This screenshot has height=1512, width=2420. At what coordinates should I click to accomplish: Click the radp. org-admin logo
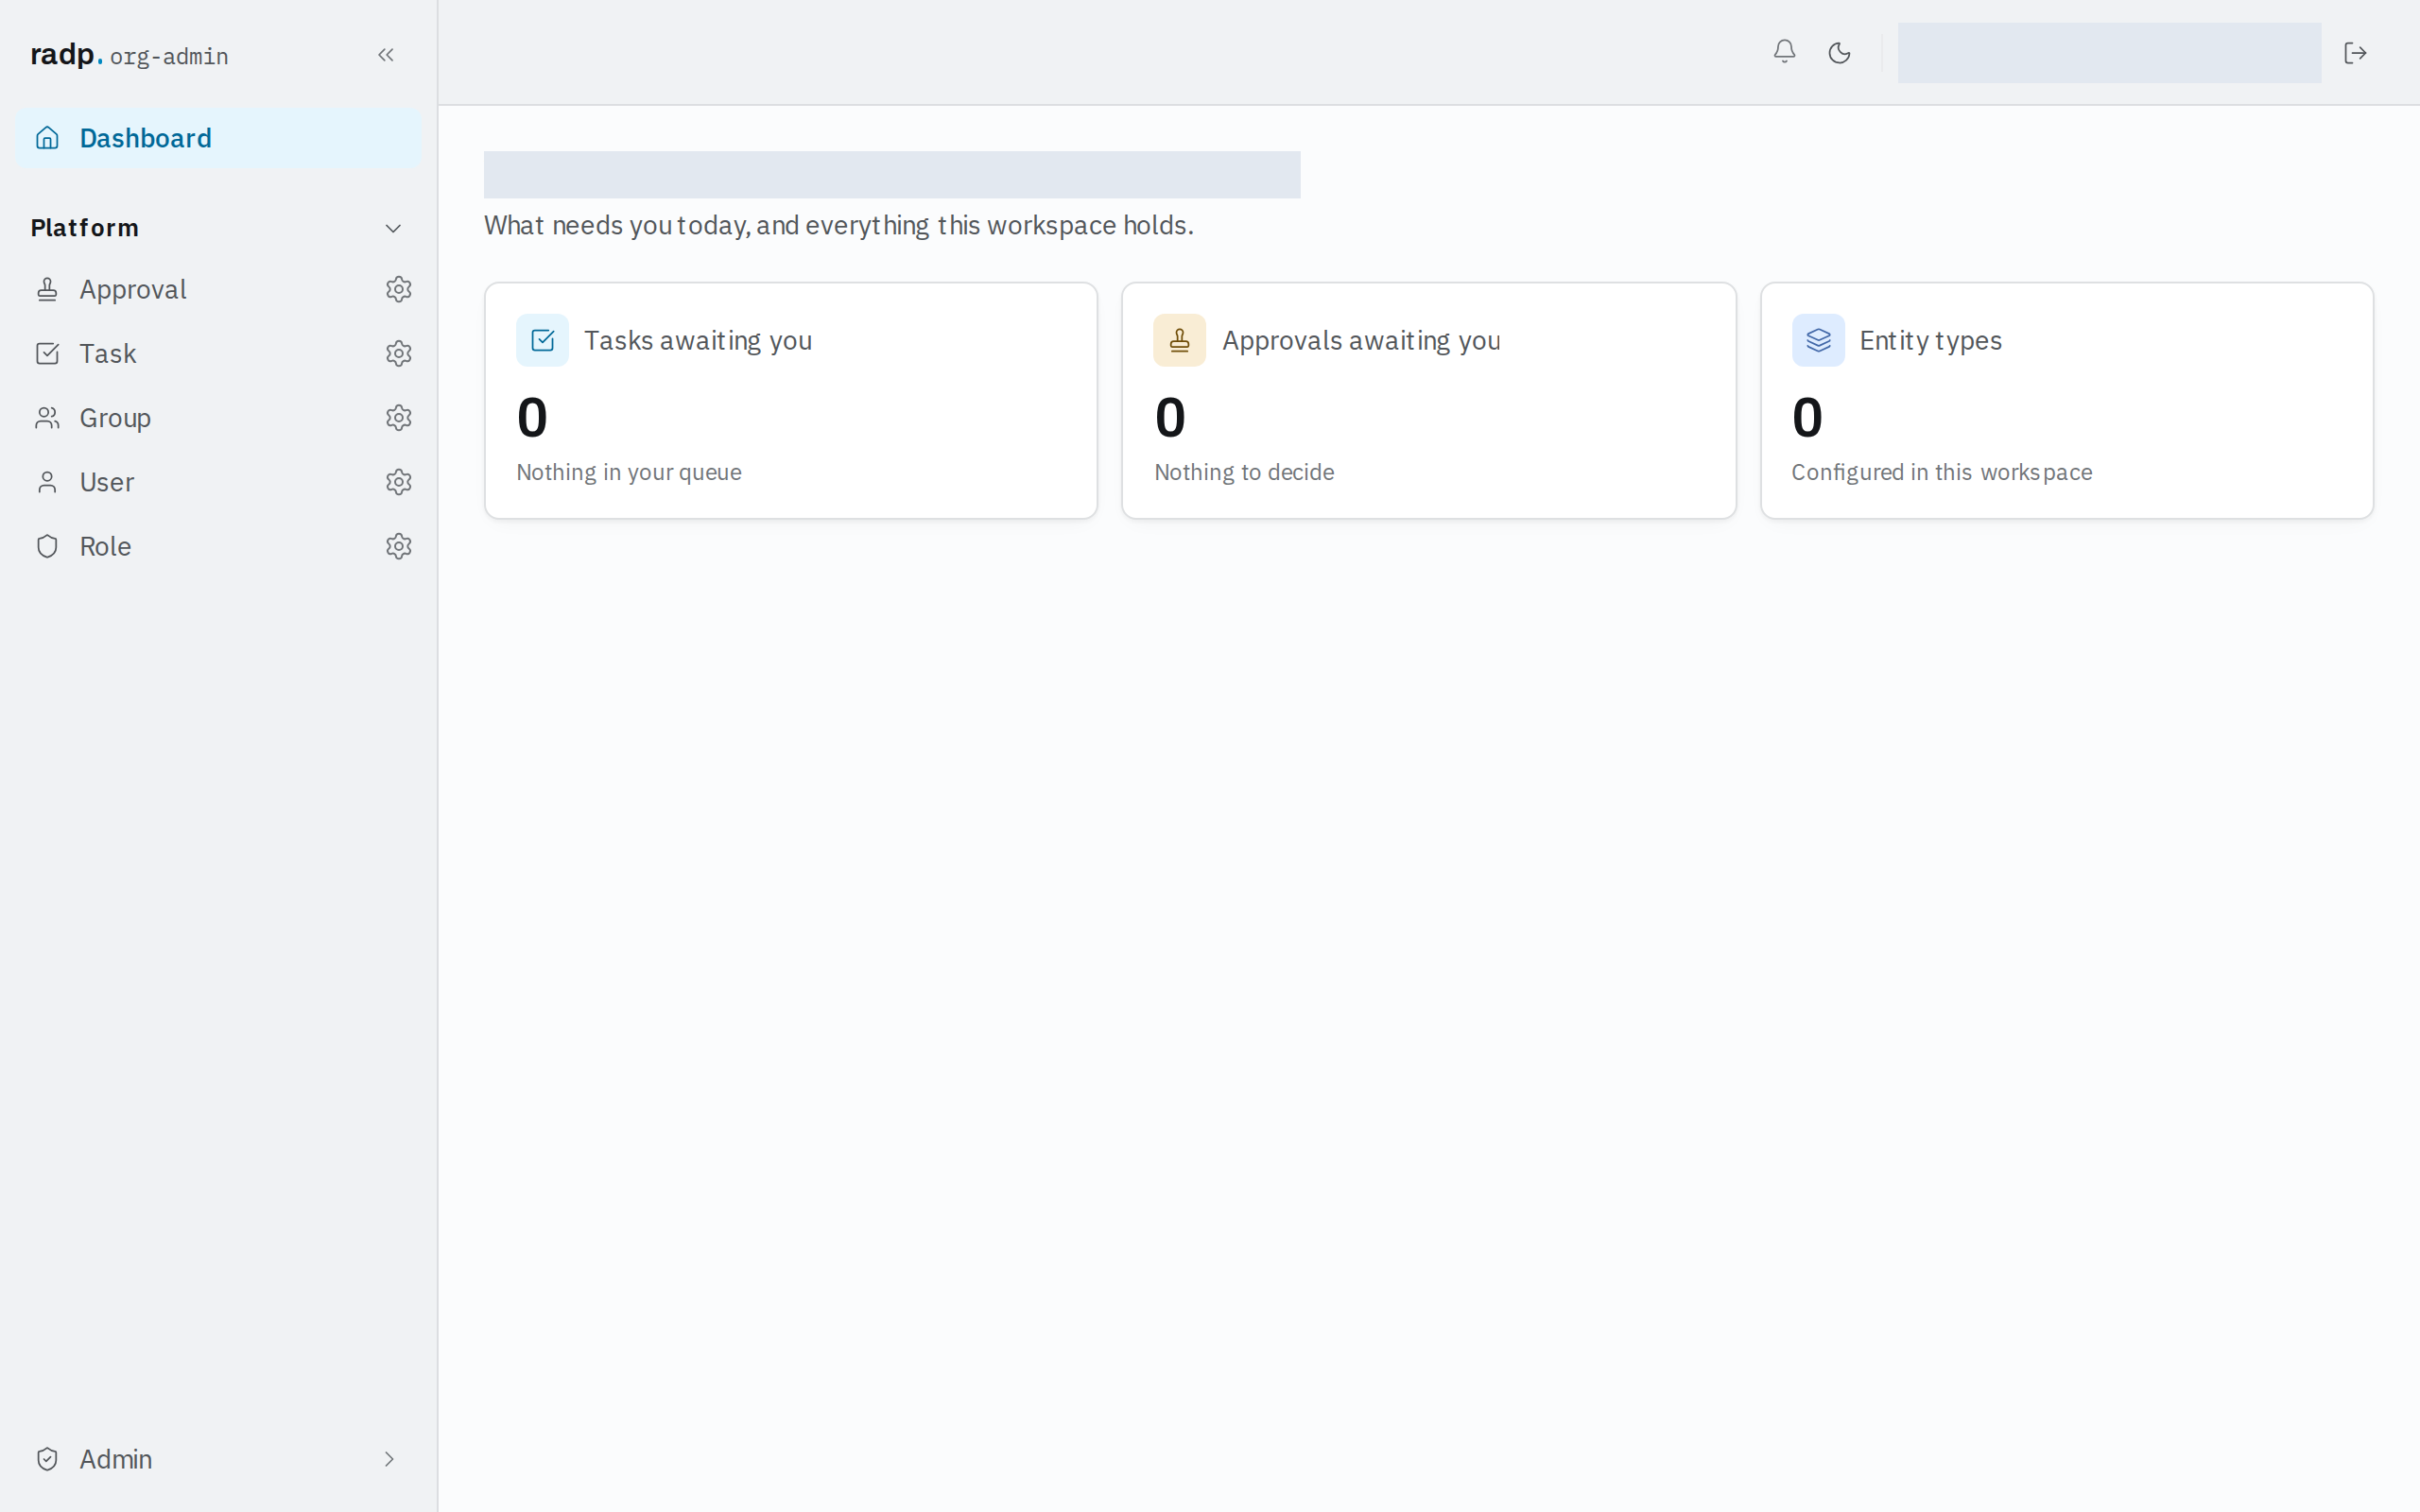point(129,55)
